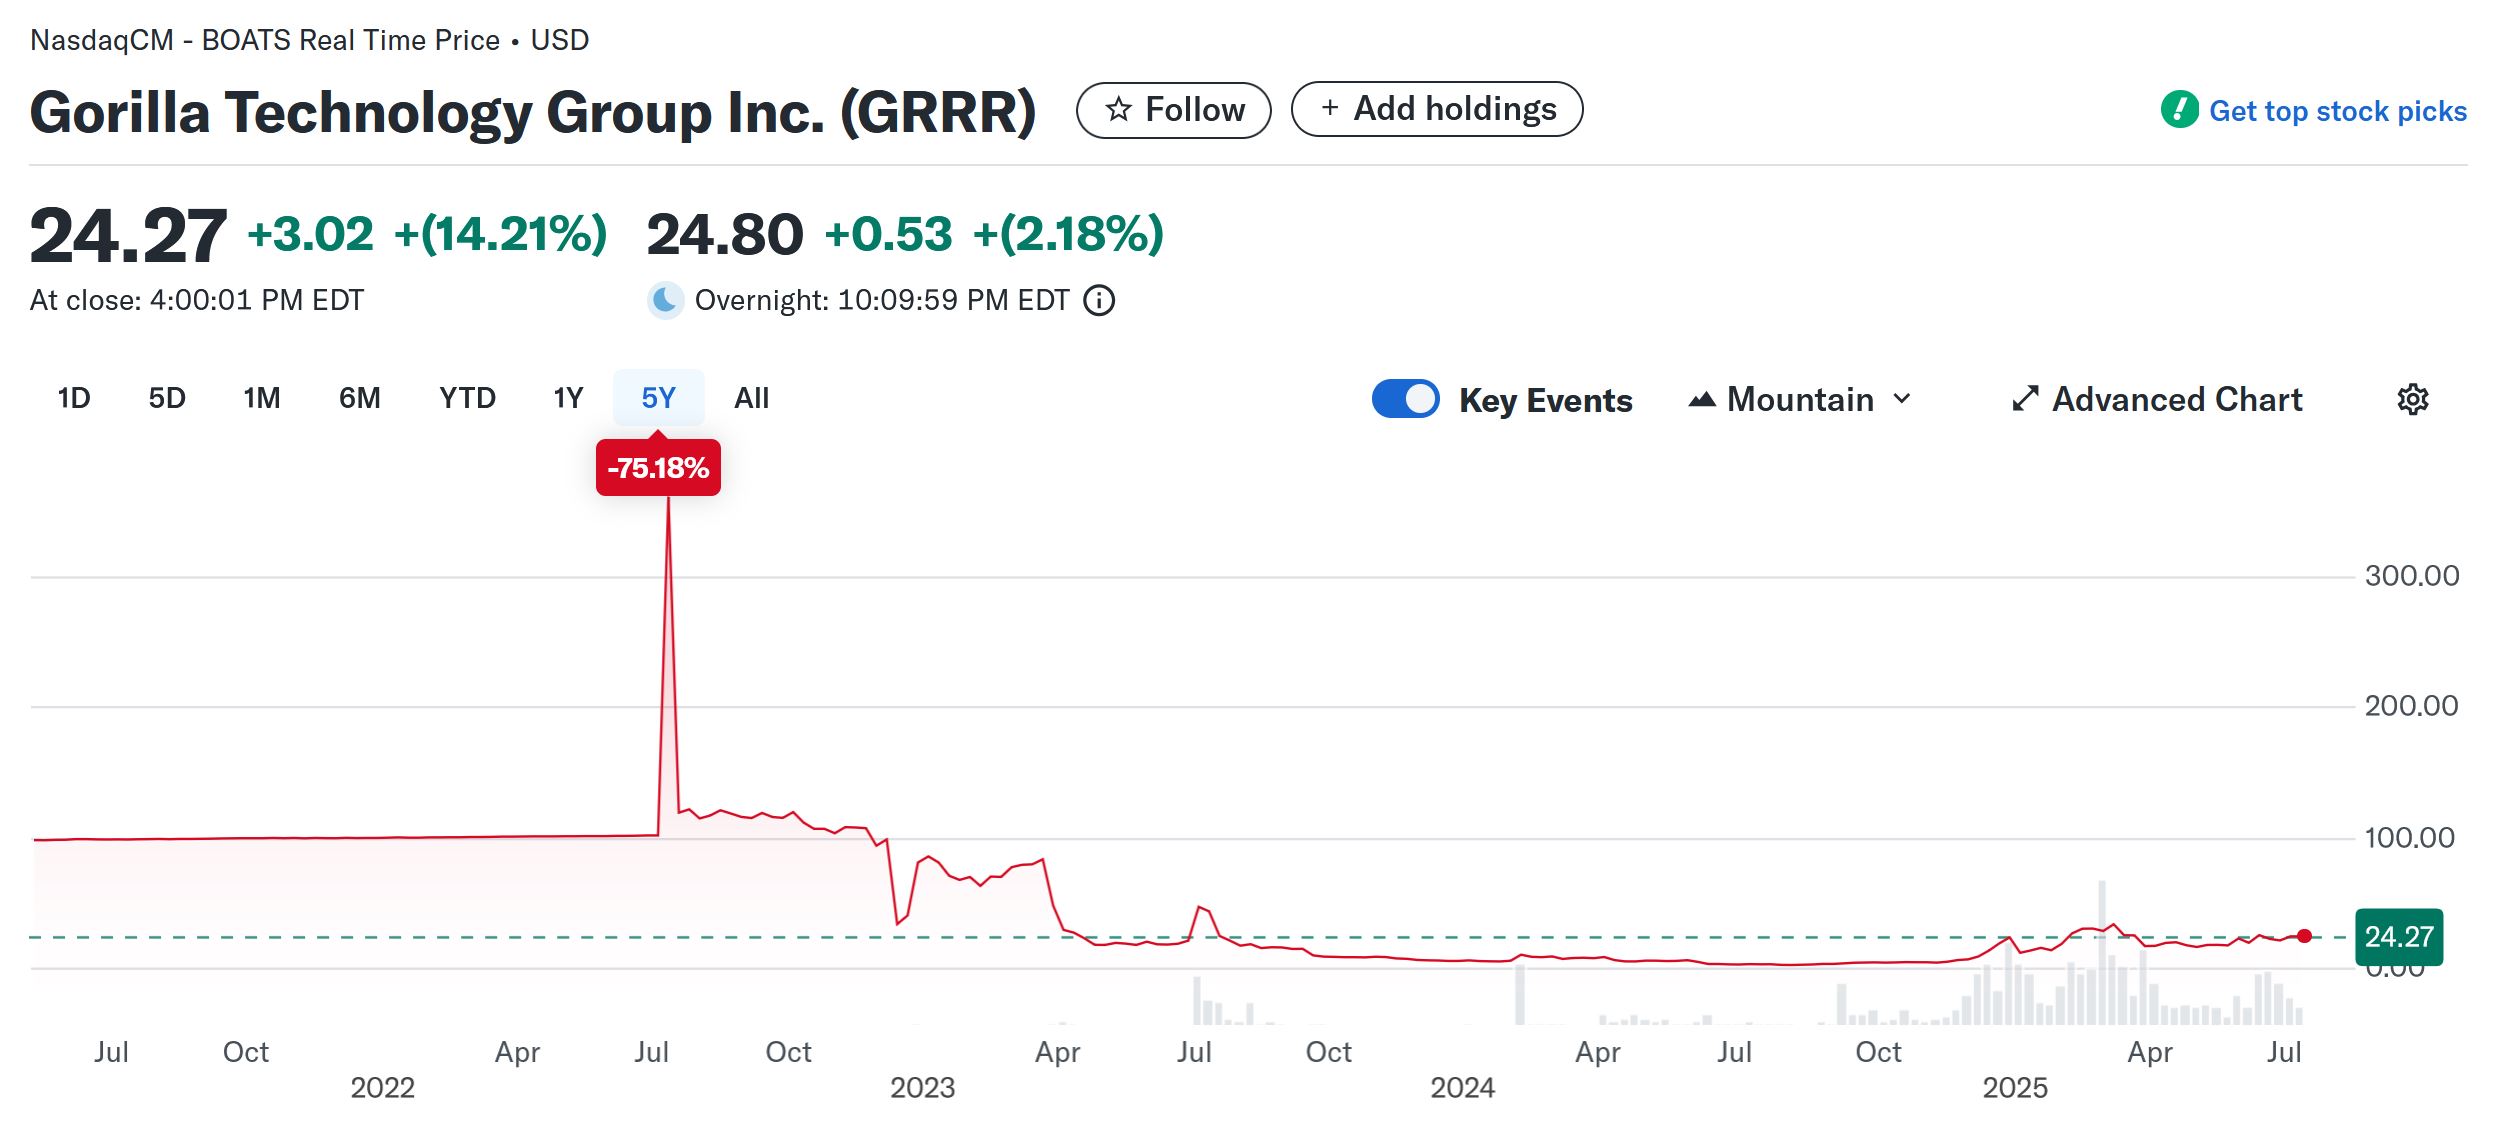
Task: Click the green top stock picks badge icon
Action: point(2180,110)
